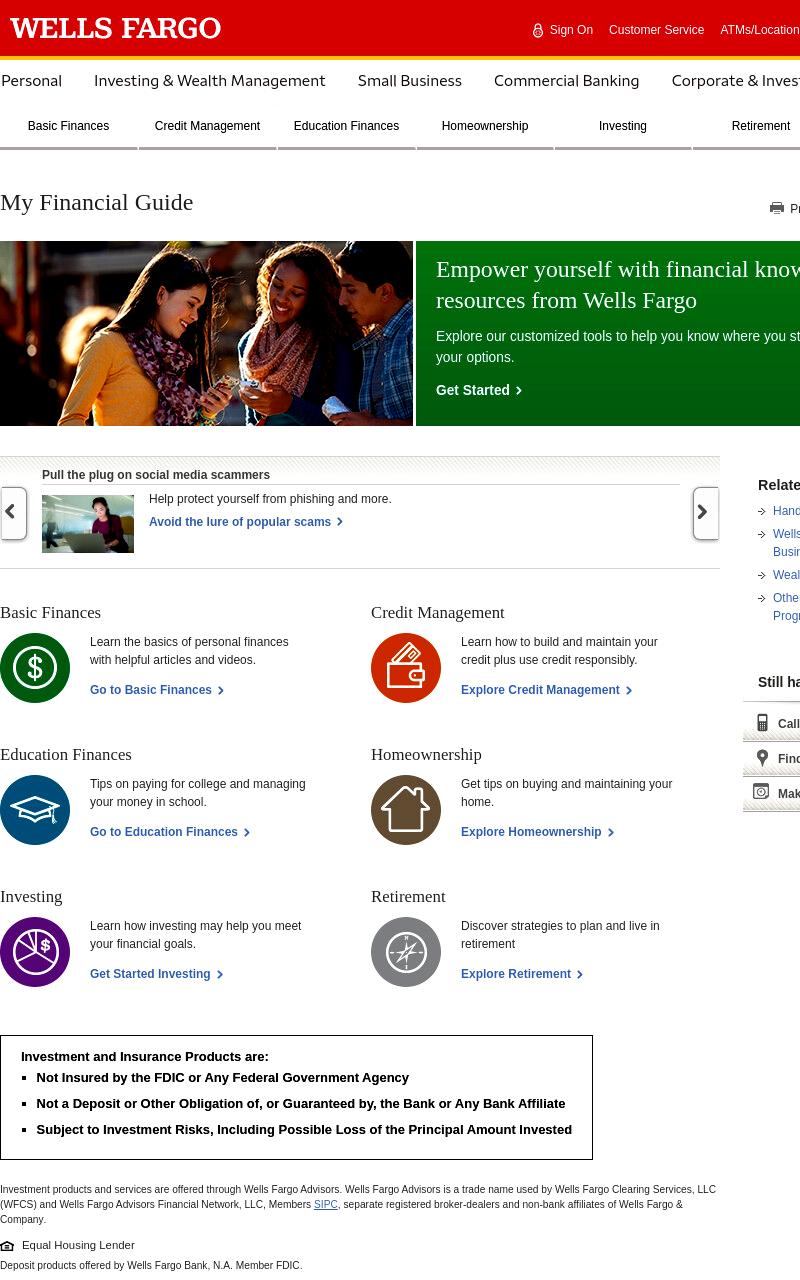800x1280 pixels.
Task: Click the gray compass Retirement icon
Action: tap(406, 952)
